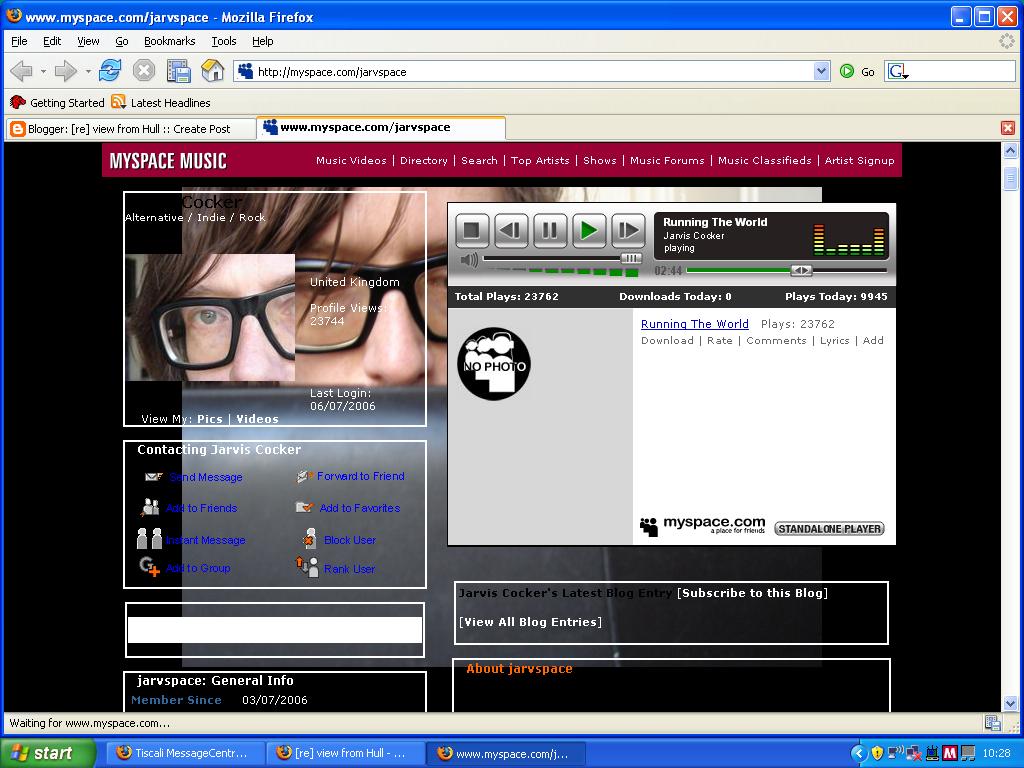Image resolution: width=1024 pixels, height=768 pixels.
Task: Switch to Blogger Create Post tab
Action: click(131, 129)
